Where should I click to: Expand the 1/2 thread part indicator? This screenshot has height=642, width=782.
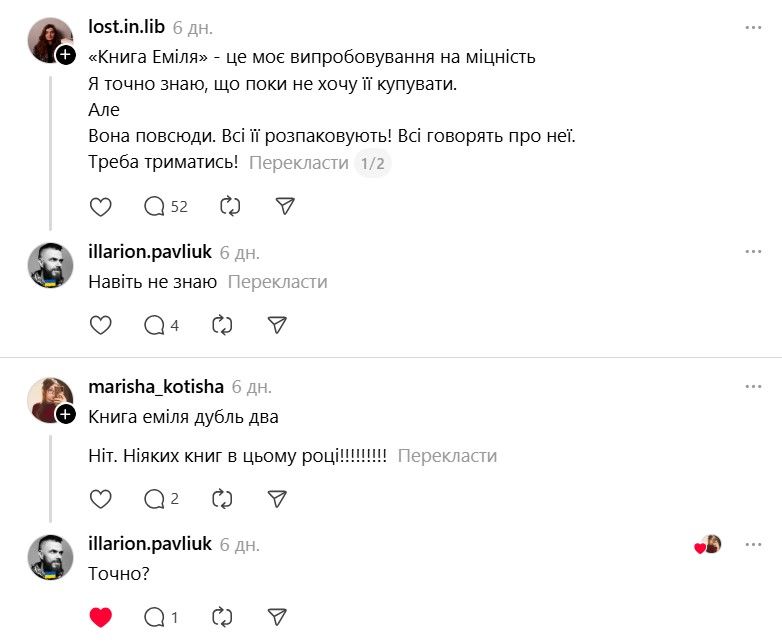coord(372,163)
